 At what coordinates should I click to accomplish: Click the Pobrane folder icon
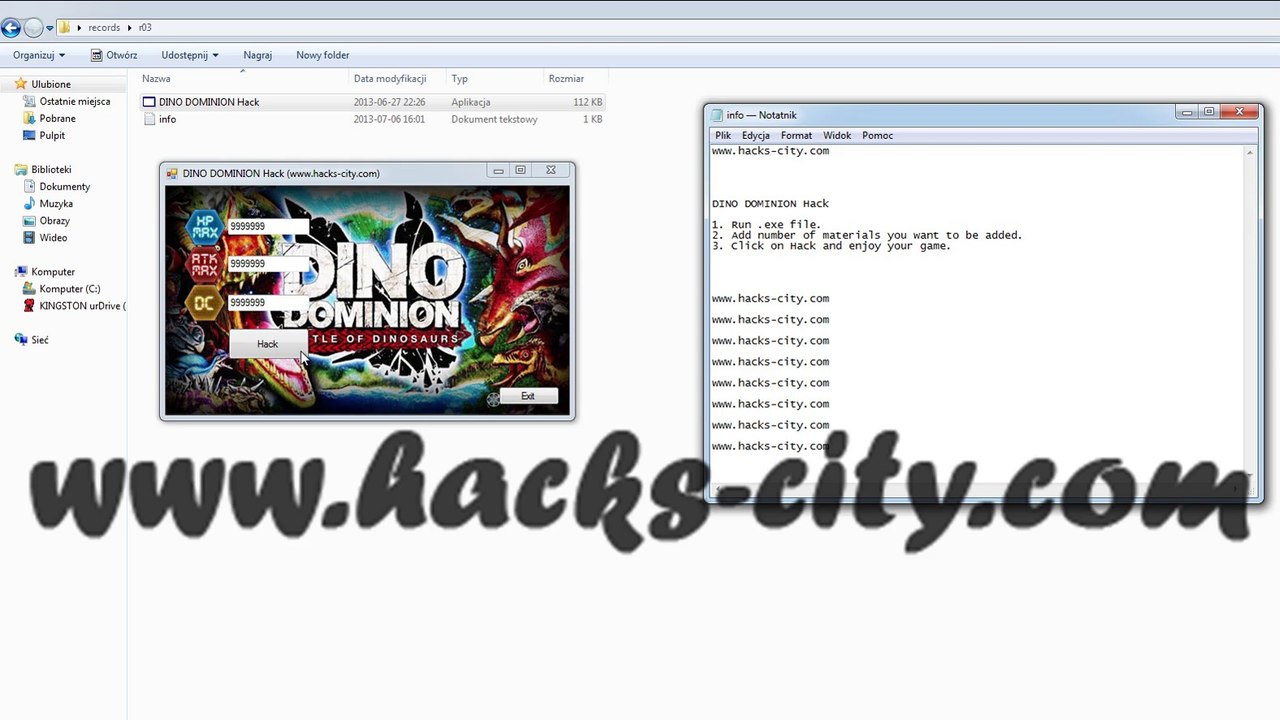pyautogui.click(x=29, y=118)
